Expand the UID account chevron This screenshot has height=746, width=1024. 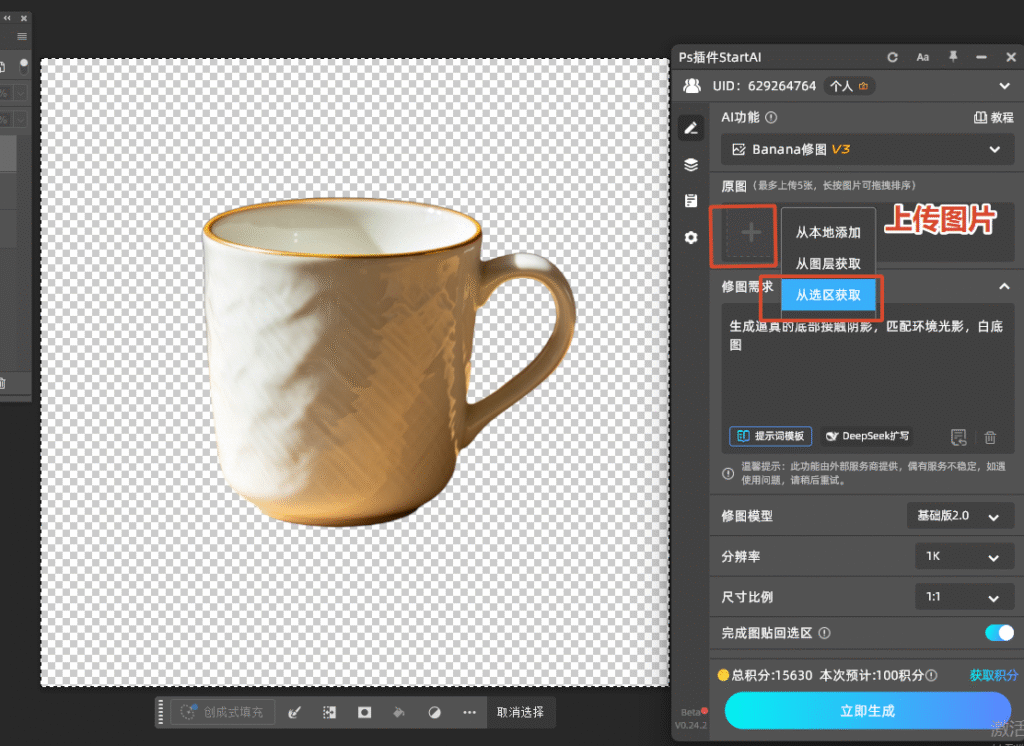click(x=1004, y=86)
